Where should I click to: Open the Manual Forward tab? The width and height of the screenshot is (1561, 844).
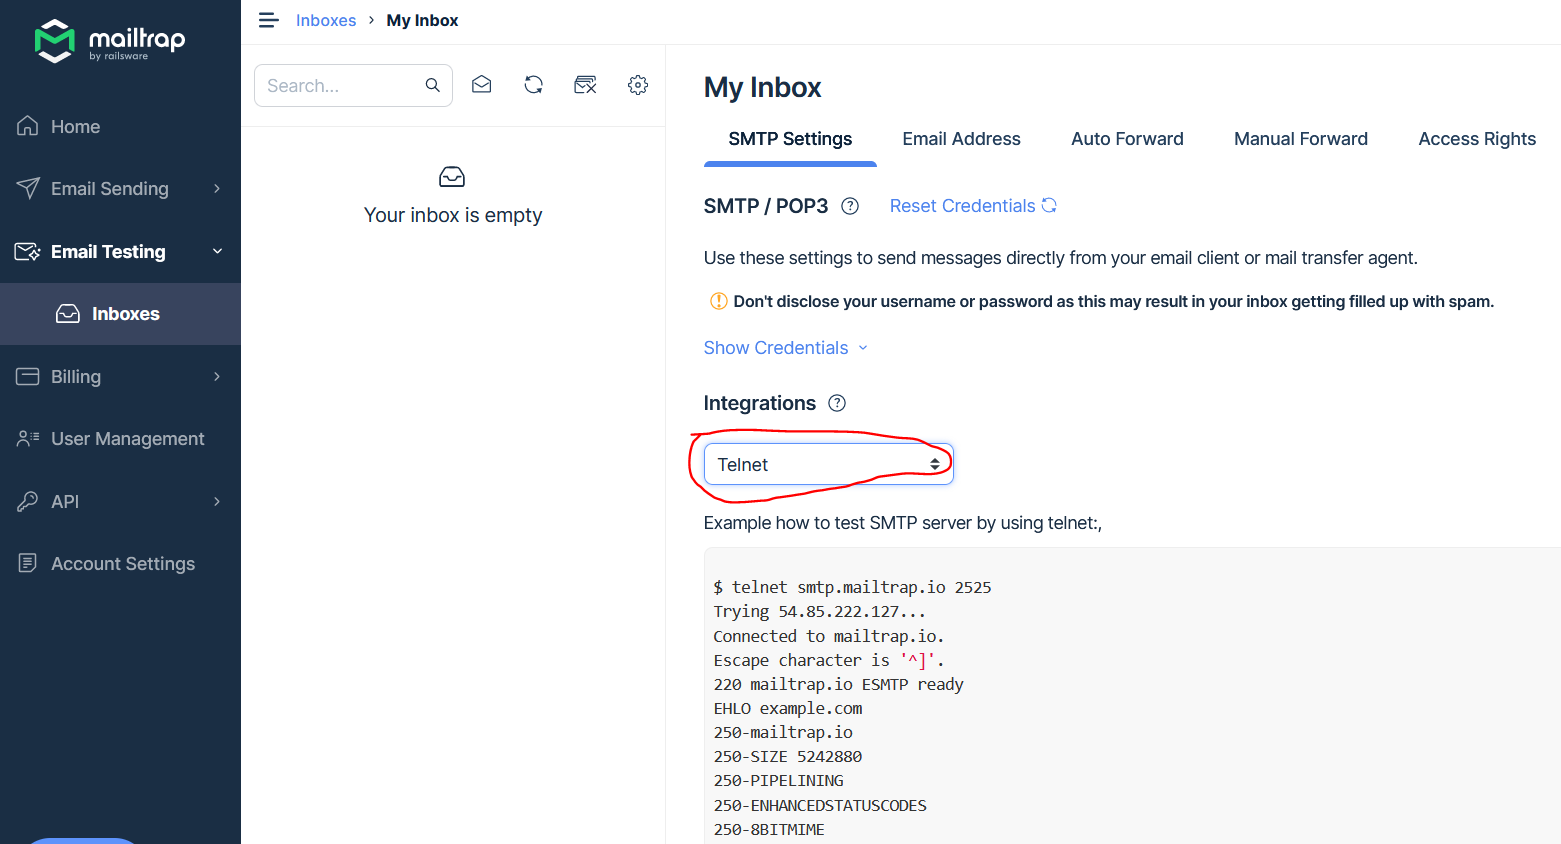1301,139
